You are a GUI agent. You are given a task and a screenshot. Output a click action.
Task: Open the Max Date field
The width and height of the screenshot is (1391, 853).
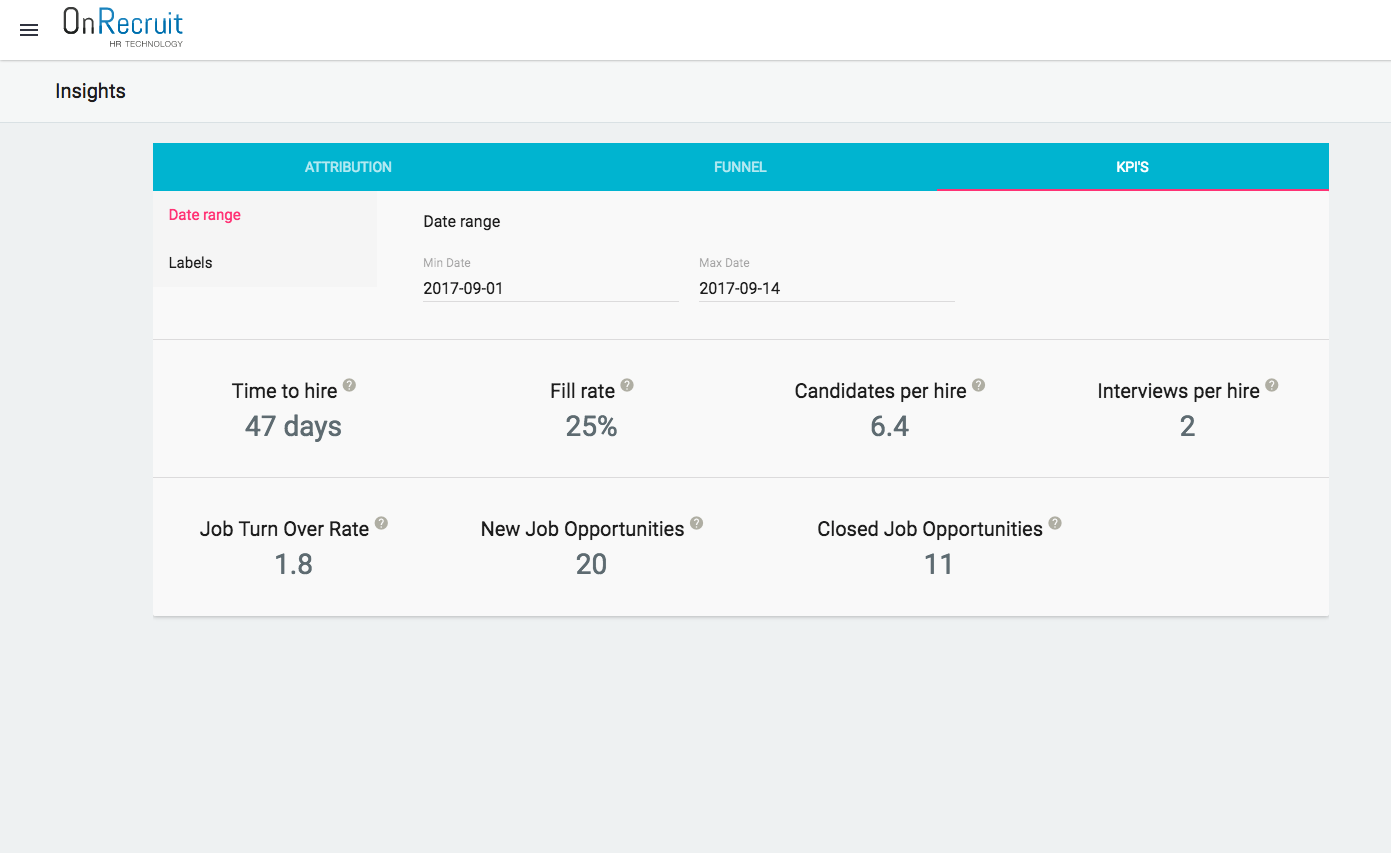coord(826,288)
